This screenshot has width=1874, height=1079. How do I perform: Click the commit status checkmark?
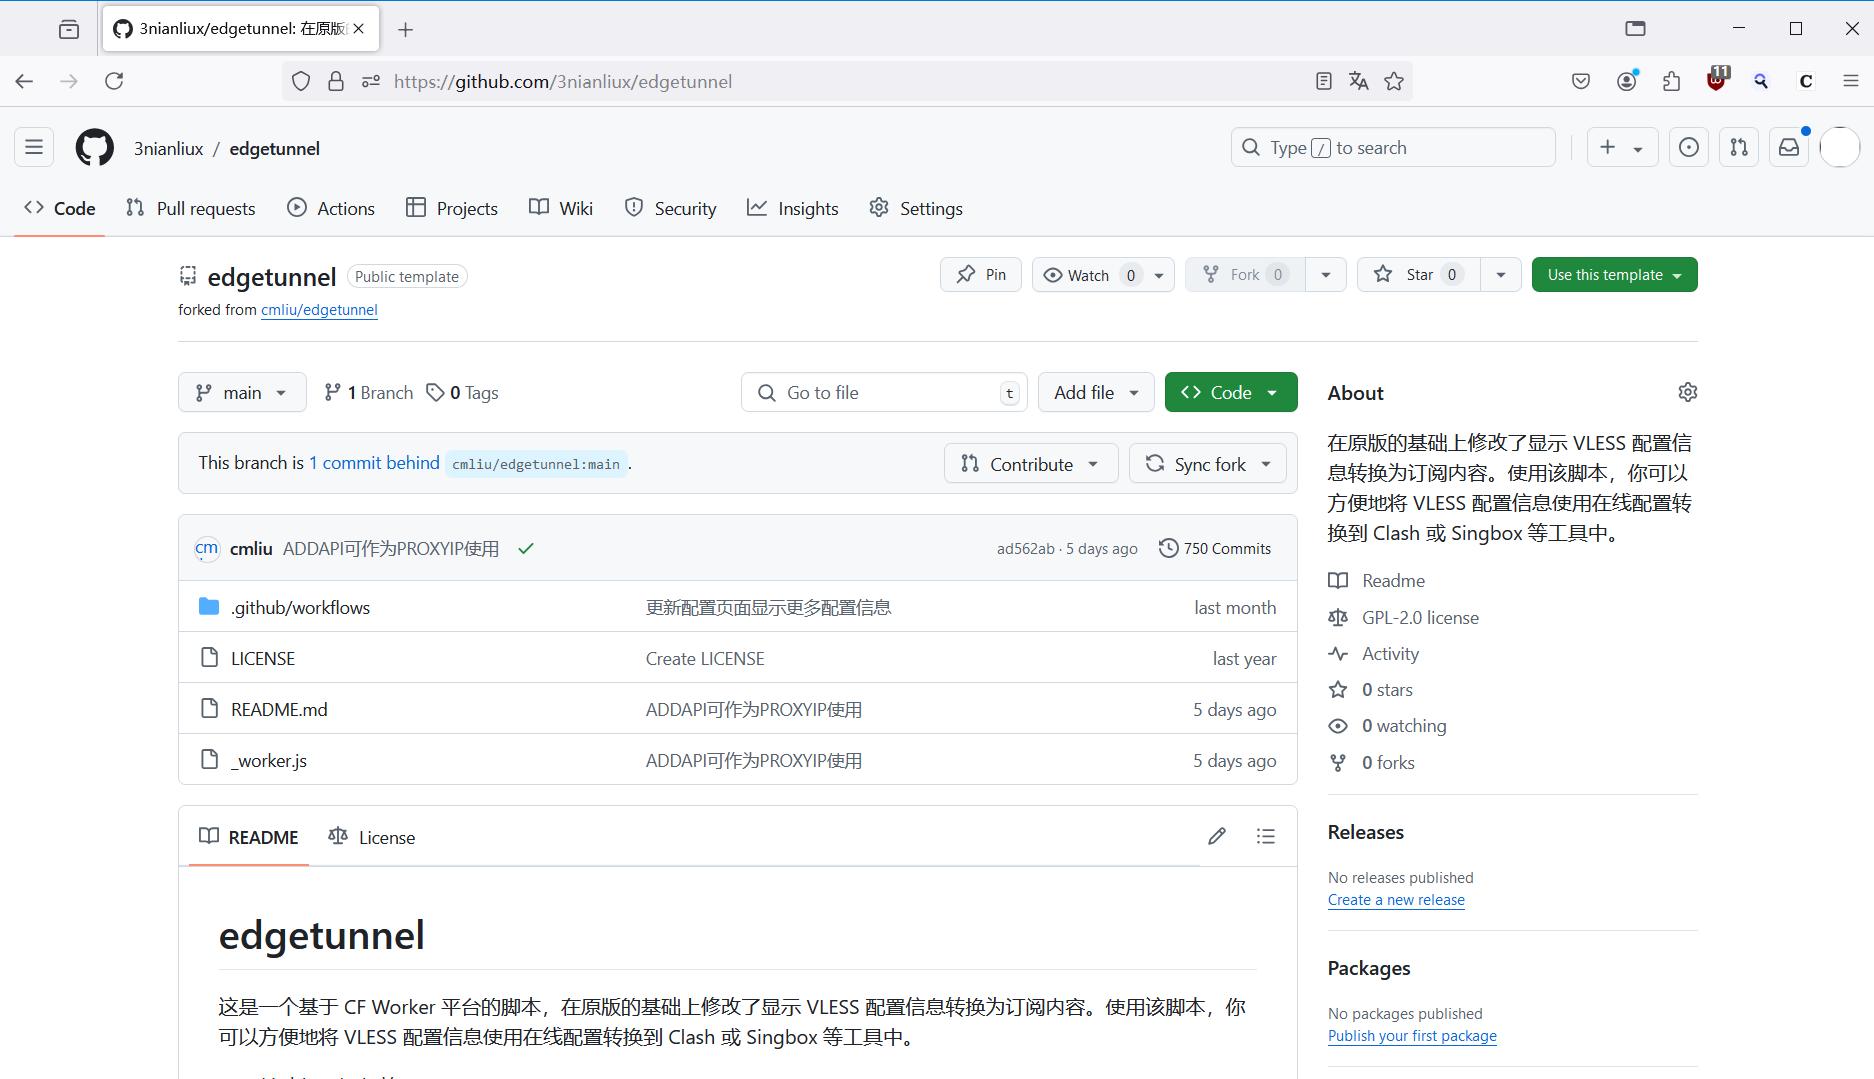526,548
